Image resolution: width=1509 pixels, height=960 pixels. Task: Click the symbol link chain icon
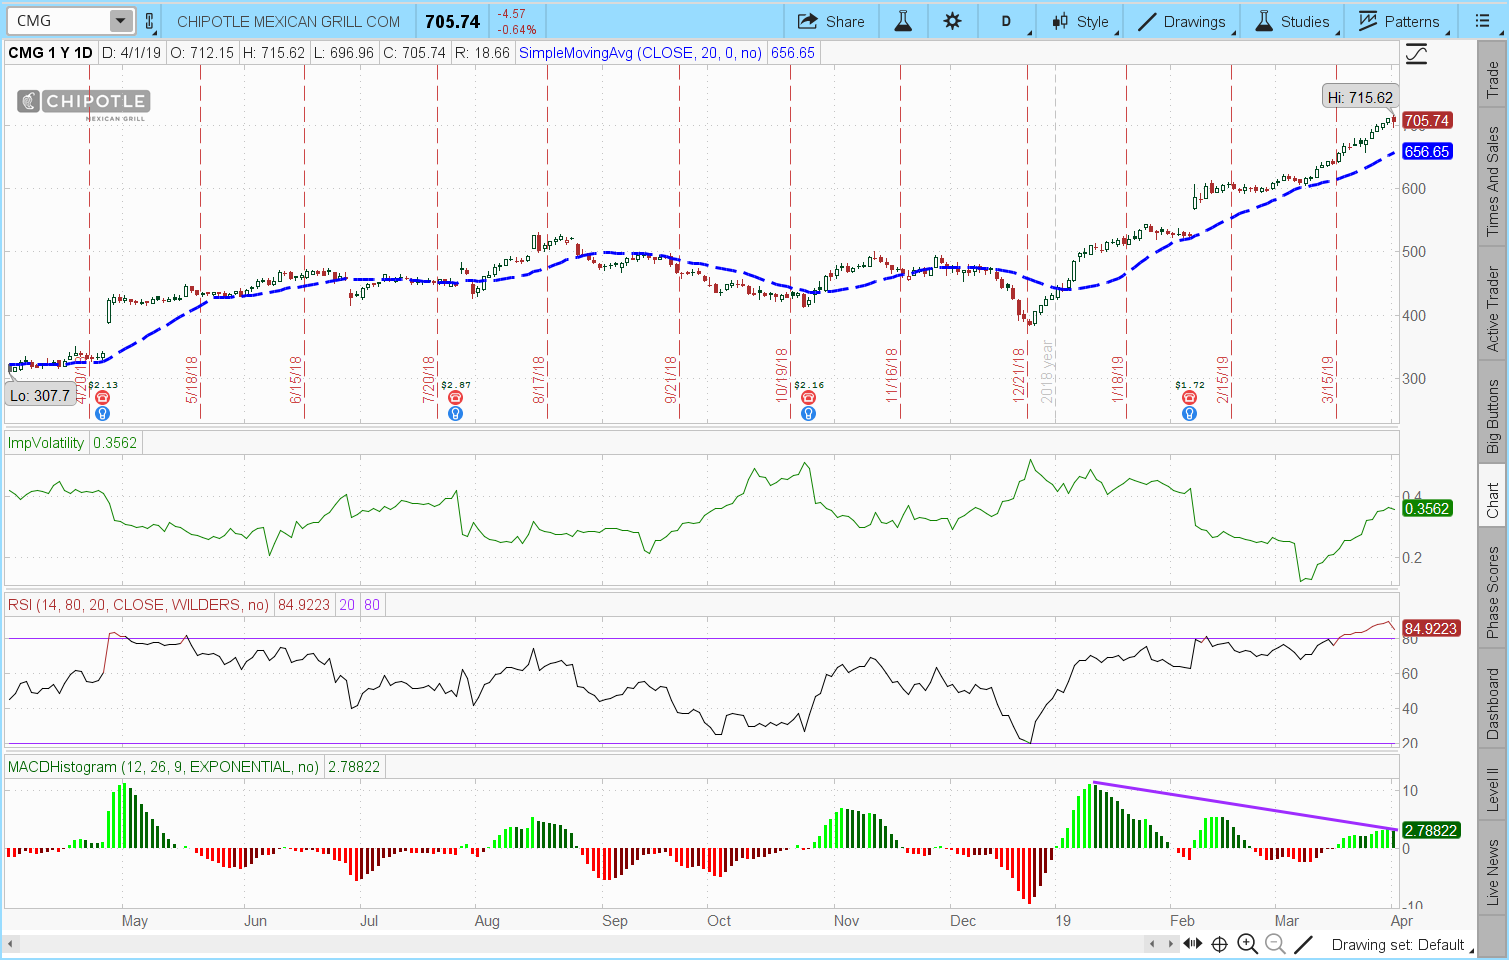click(150, 21)
